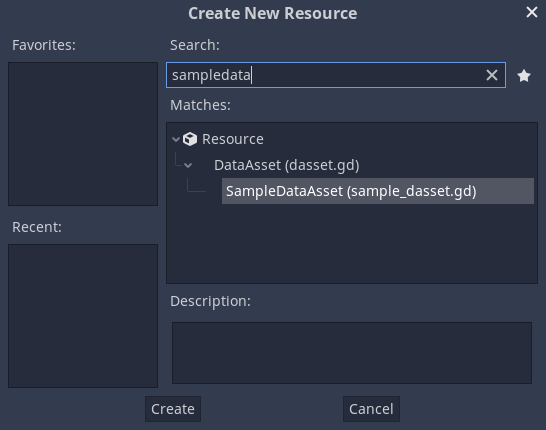Click the Resource cube icon
Viewport: 546px width, 430px height.
click(x=190, y=139)
